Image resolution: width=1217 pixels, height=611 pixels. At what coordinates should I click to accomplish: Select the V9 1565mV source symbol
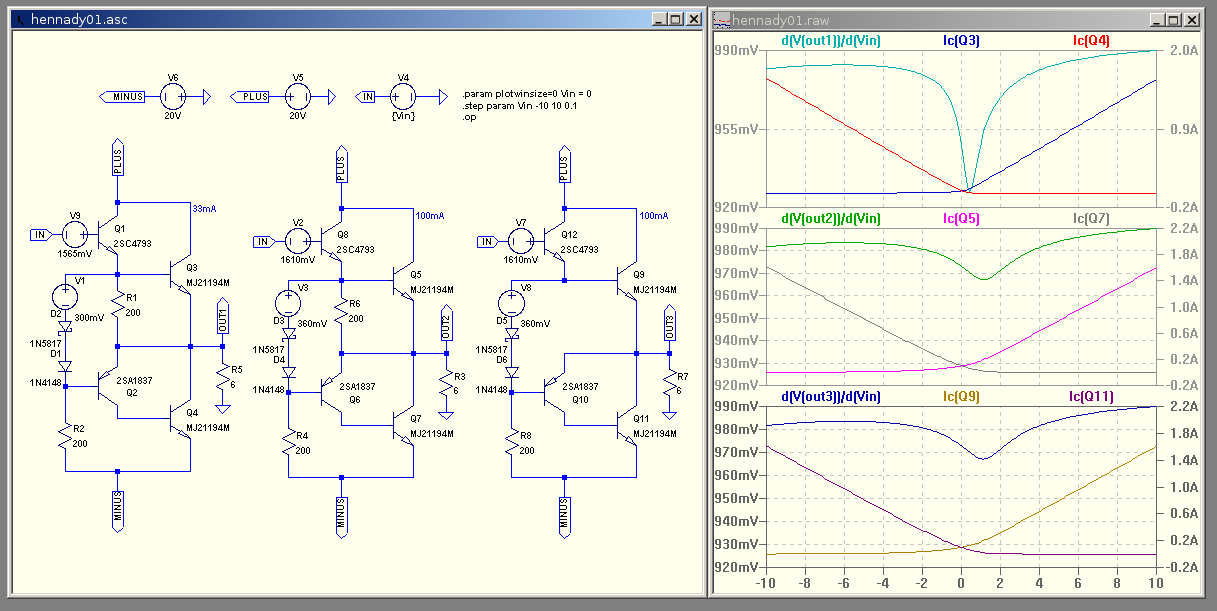click(74, 235)
